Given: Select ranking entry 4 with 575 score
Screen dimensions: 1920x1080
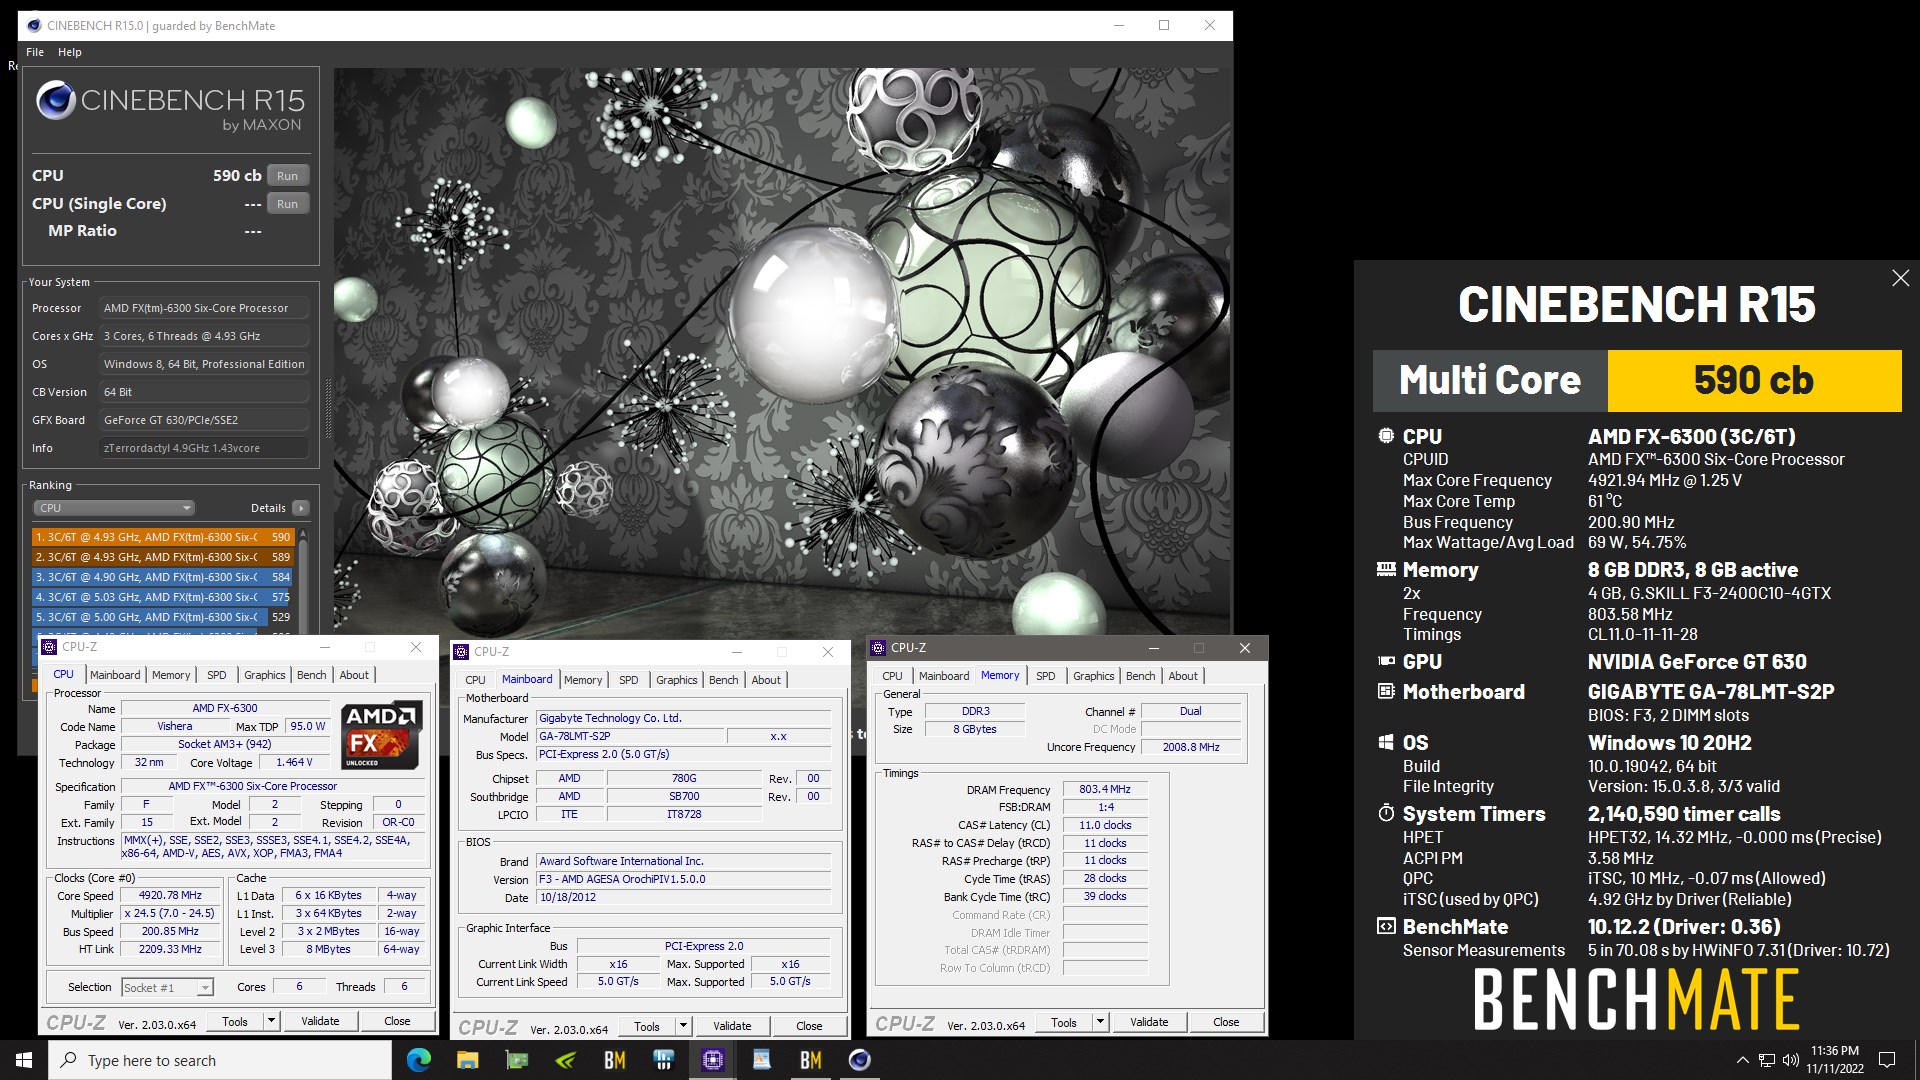Looking at the screenshot, I should pos(163,597).
